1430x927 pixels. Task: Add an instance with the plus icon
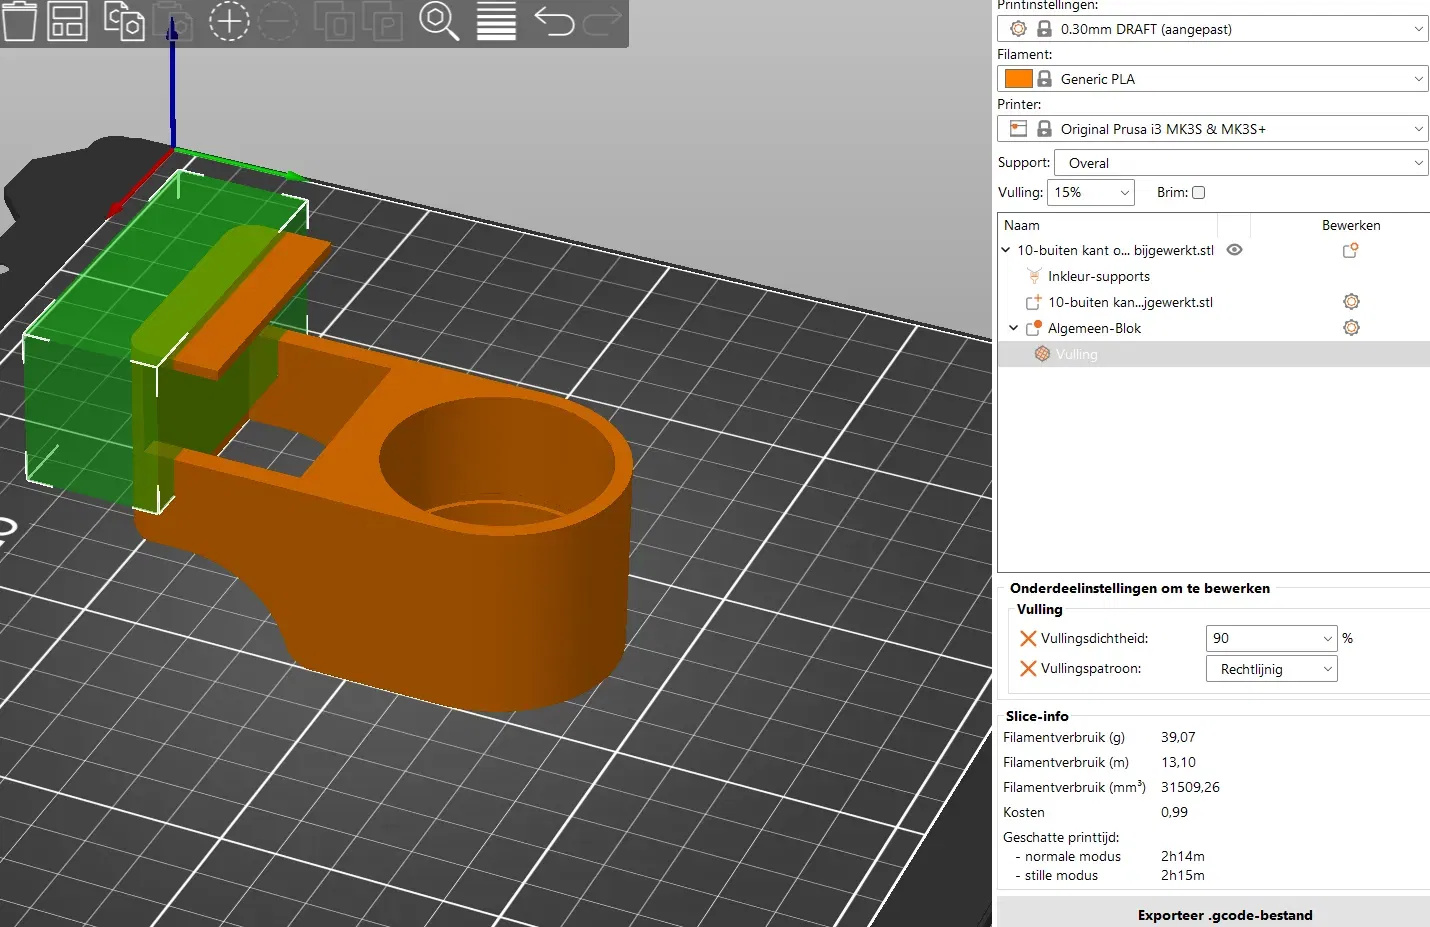(228, 21)
